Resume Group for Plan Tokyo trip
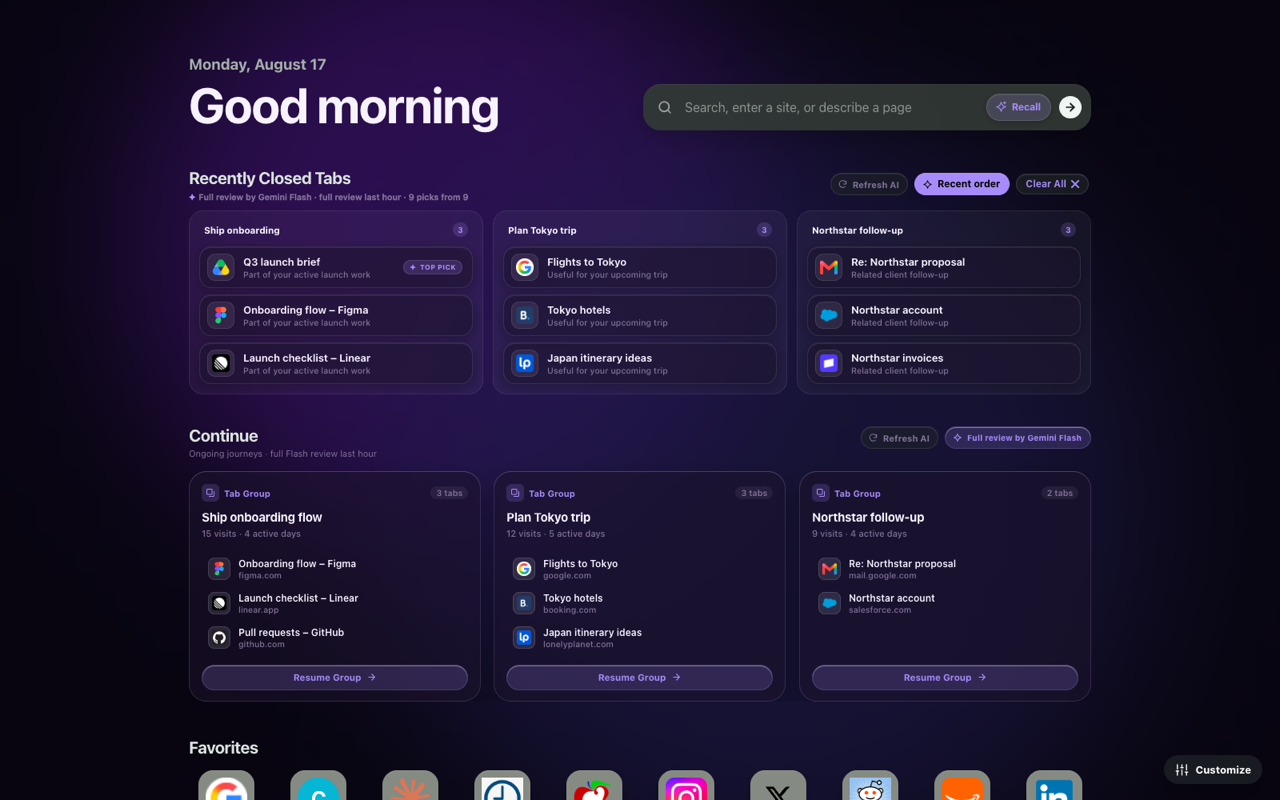 pyautogui.click(x=639, y=677)
